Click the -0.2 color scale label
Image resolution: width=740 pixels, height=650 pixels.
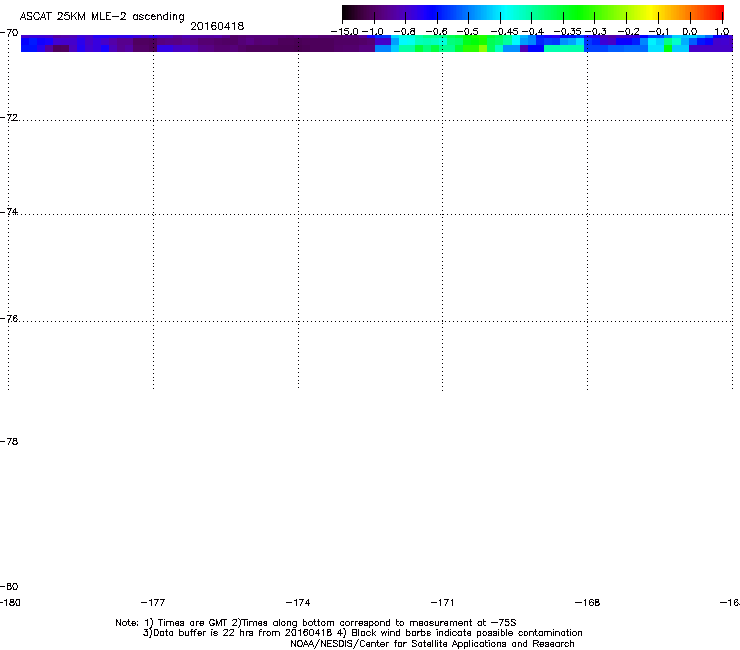point(629,32)
